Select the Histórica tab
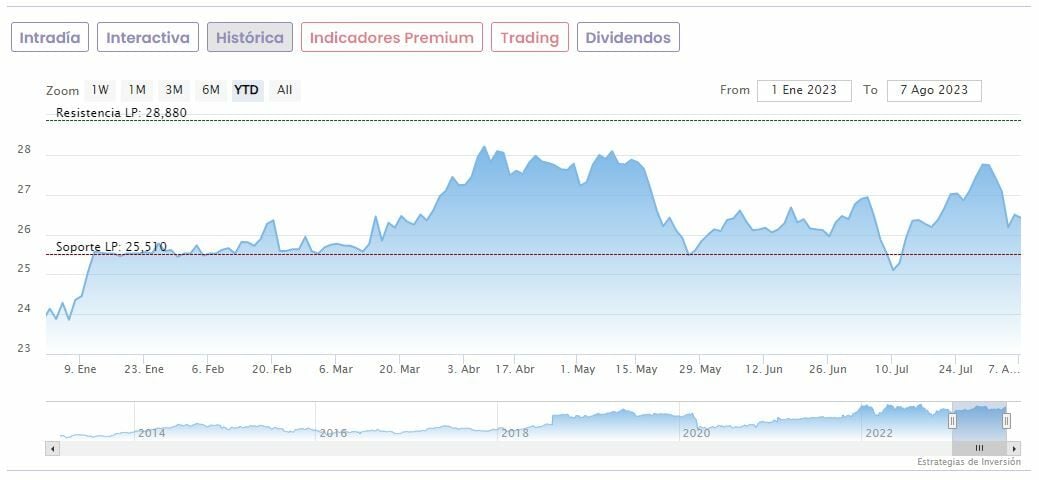Viewport: 1039px width, 480px height. tap(250, 38)
